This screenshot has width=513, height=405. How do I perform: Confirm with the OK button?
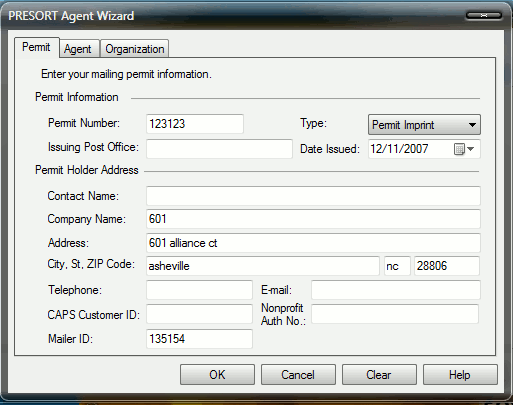217,375
